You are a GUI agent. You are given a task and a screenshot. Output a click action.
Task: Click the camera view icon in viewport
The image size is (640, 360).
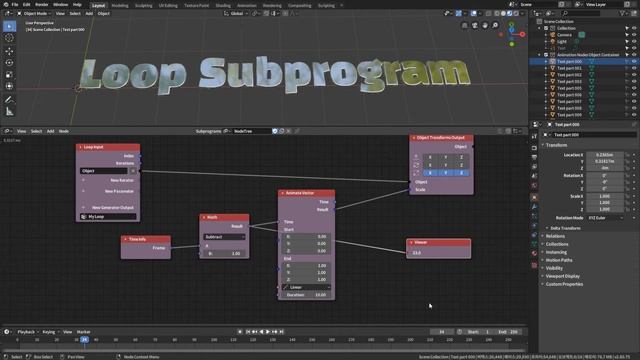pos(475,25)
